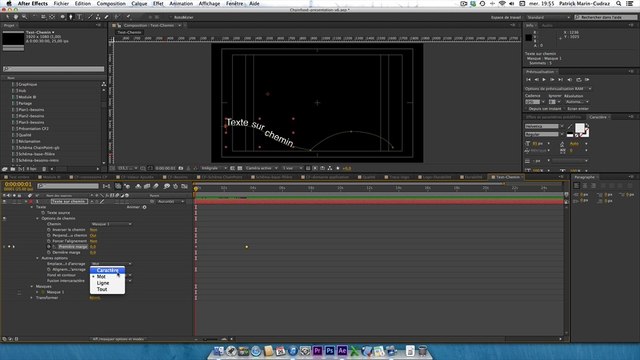Click the play button in preview panel
The image size is (640, 360).
pos(544,80)
